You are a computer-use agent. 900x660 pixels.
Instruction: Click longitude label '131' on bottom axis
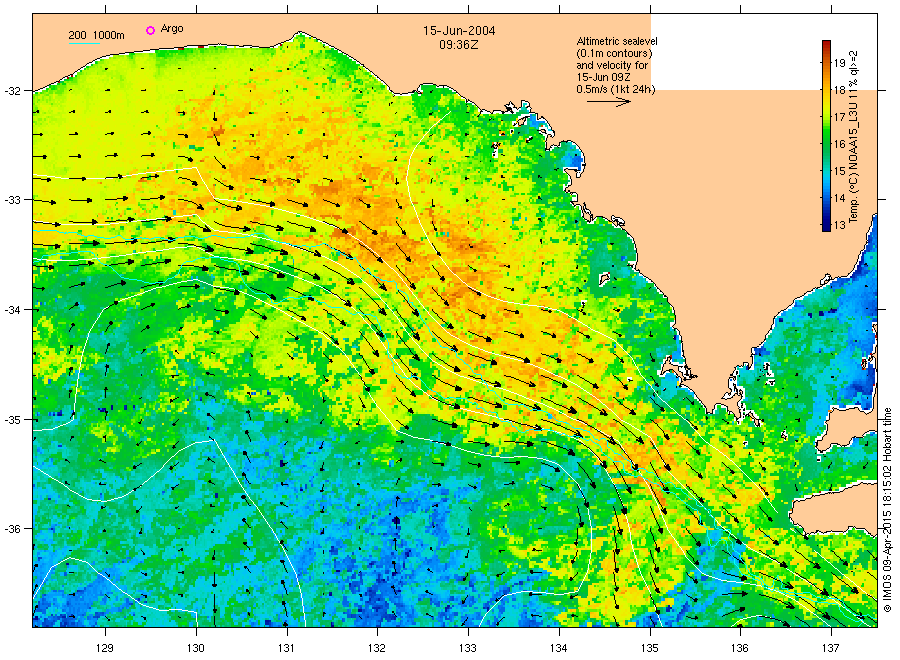click(286, 648)
